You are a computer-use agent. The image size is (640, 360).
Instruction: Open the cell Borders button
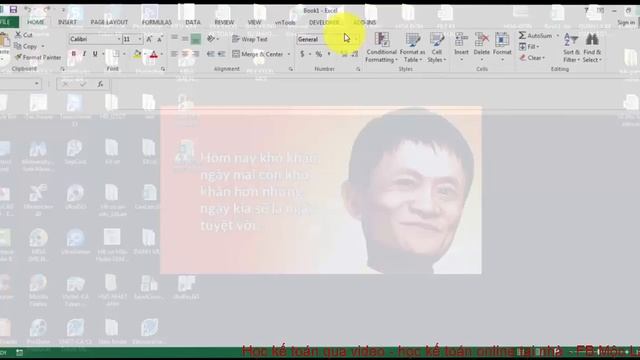(116, 54)
